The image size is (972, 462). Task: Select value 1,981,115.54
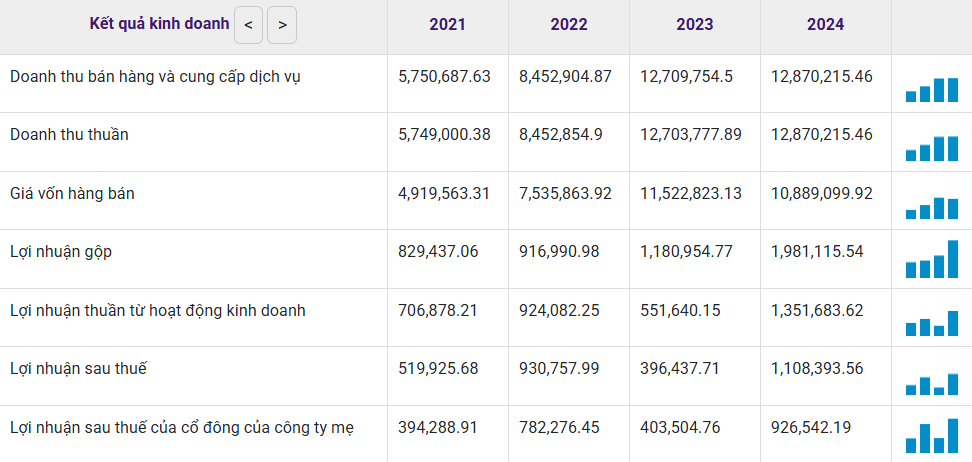[817, 251]
